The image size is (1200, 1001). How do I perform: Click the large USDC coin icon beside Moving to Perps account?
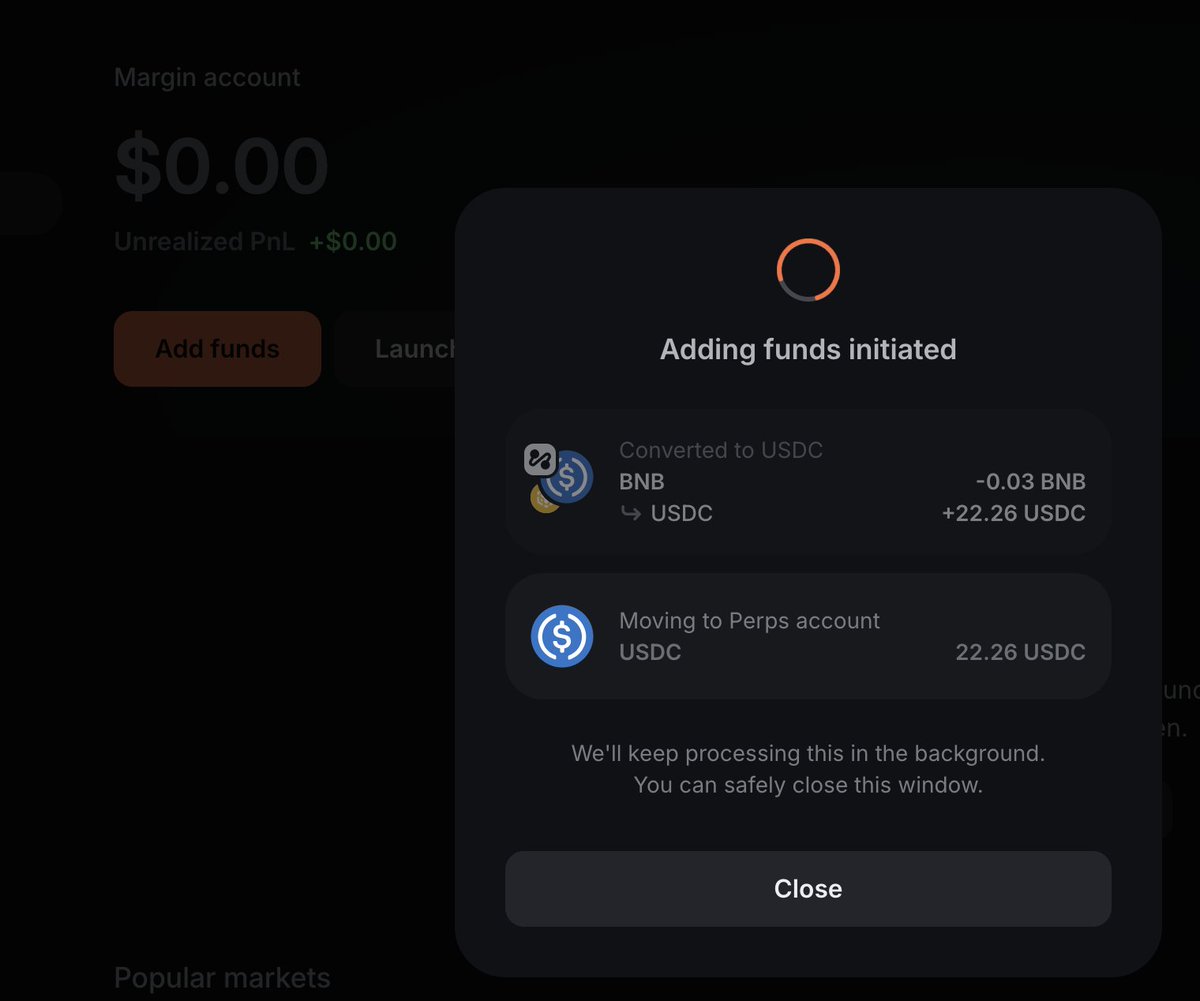click(x=562, y=636)
